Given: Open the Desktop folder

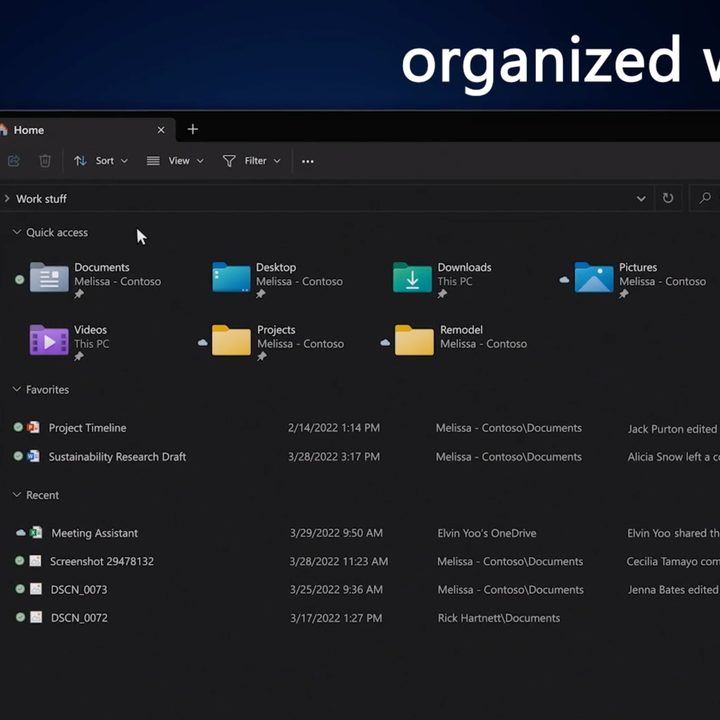Looking at the screenshot, I should 231,277.
